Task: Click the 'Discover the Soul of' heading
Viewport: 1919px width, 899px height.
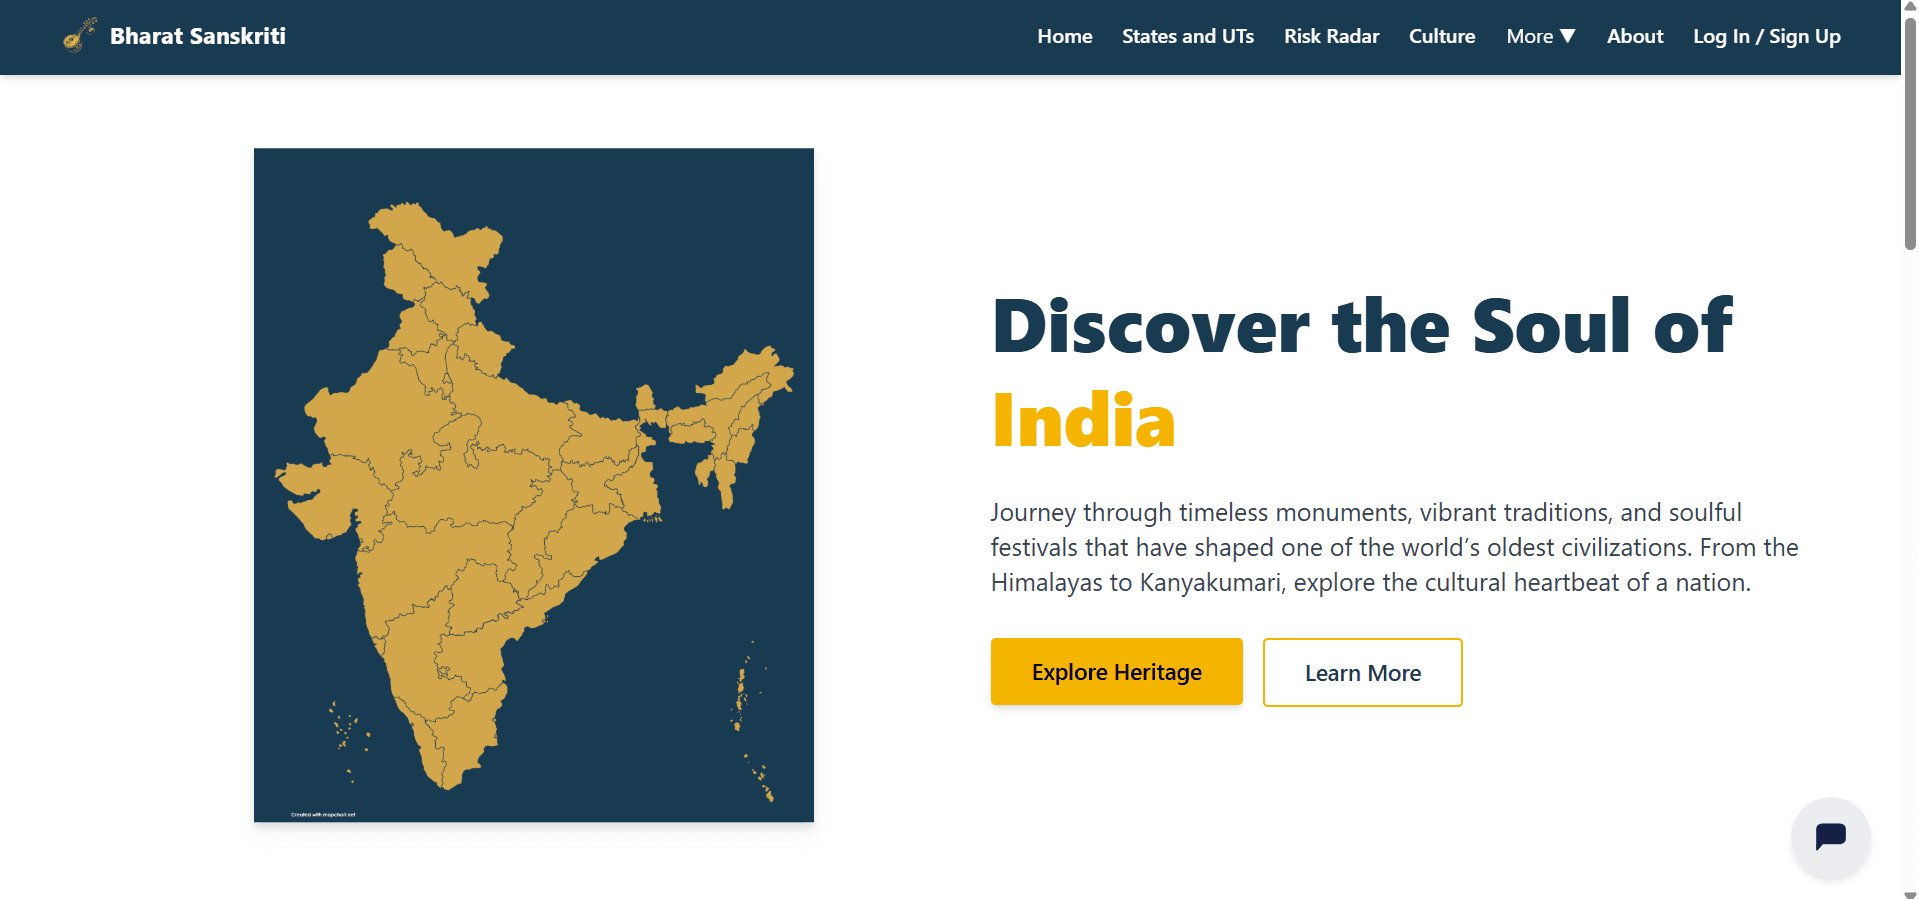Action: click(x=1362, y=326)
